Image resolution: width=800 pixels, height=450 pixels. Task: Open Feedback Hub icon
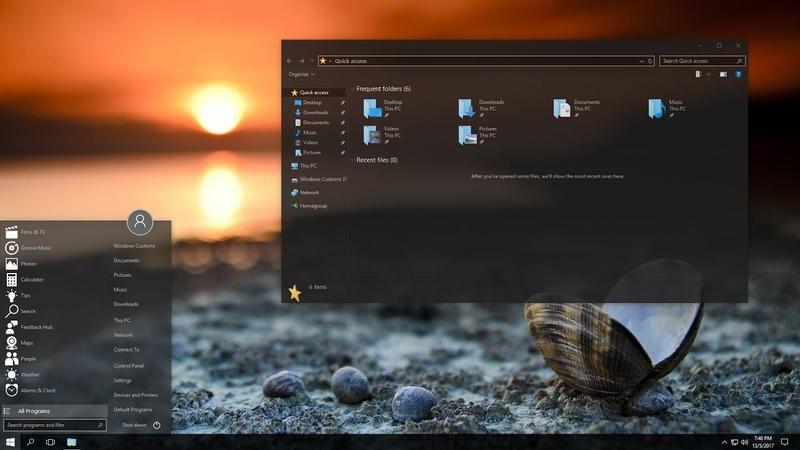tap(11, 327)
